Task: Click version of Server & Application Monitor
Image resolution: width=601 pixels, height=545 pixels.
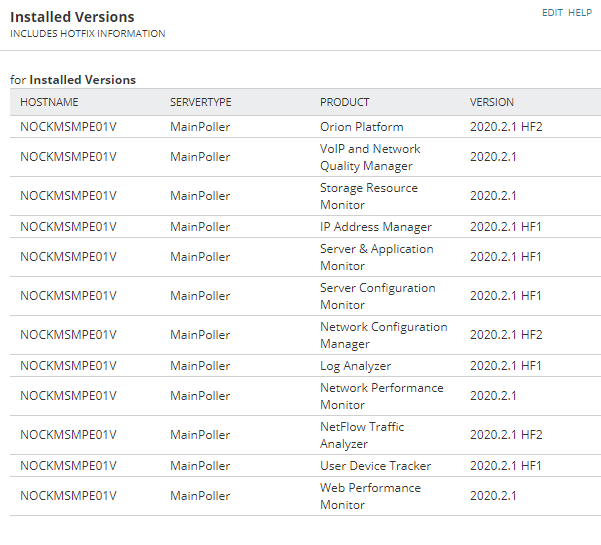Action: (x=506, y=257)
